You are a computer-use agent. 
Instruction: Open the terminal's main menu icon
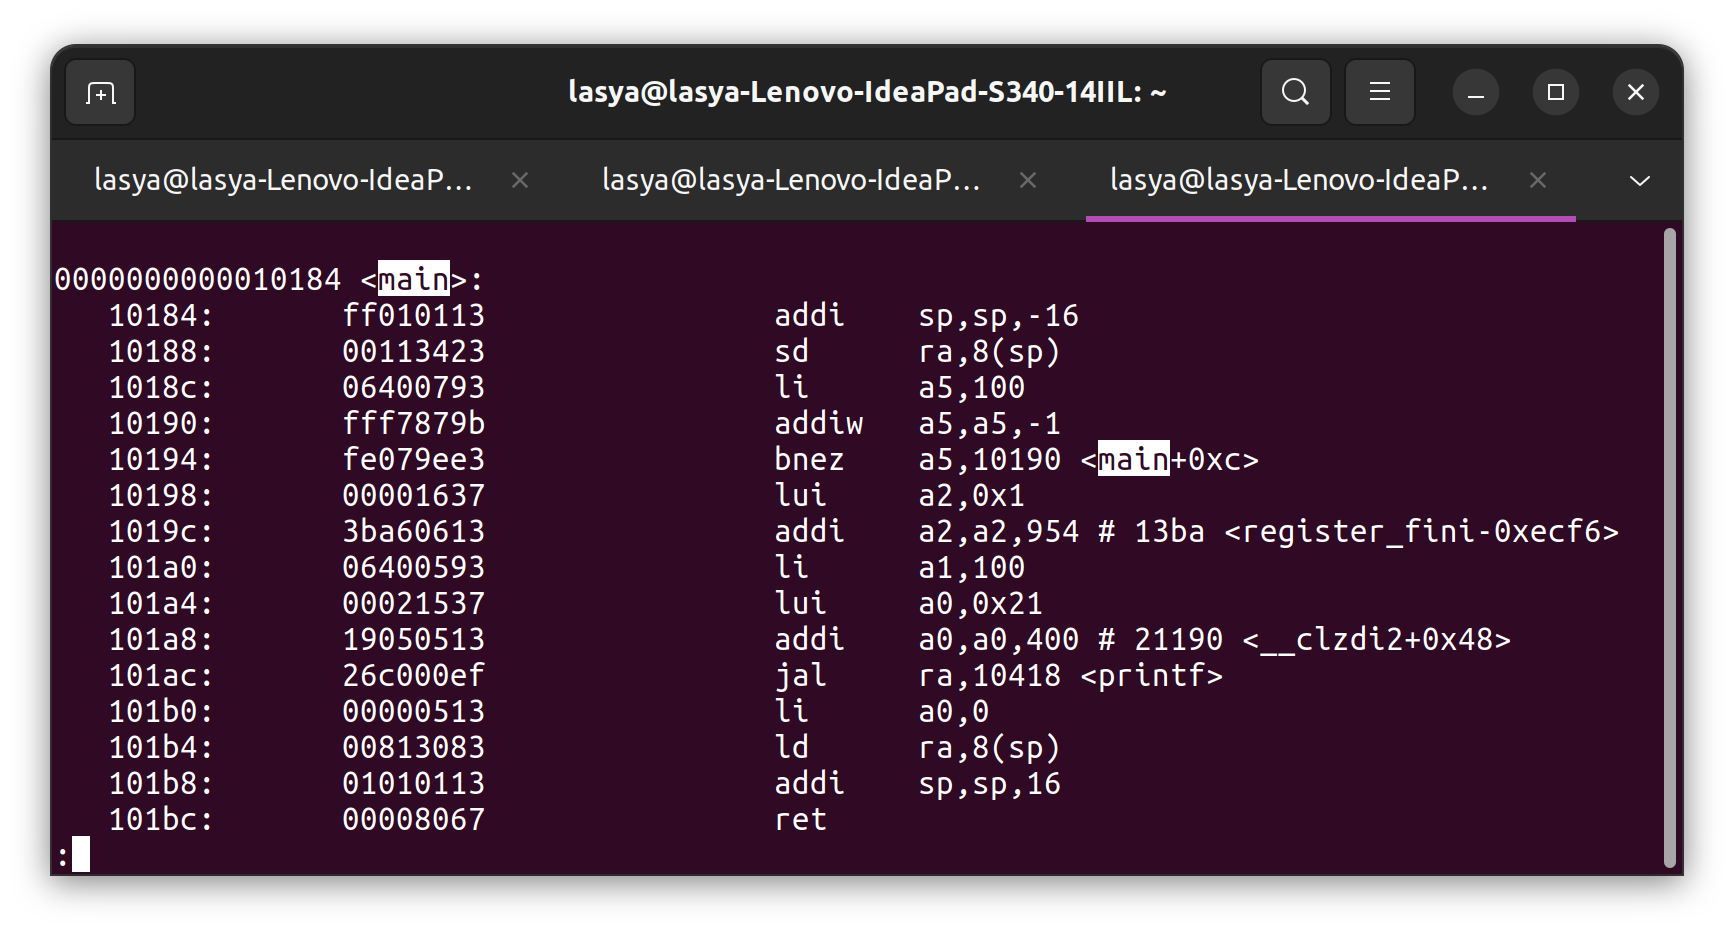coord(1379,92)
